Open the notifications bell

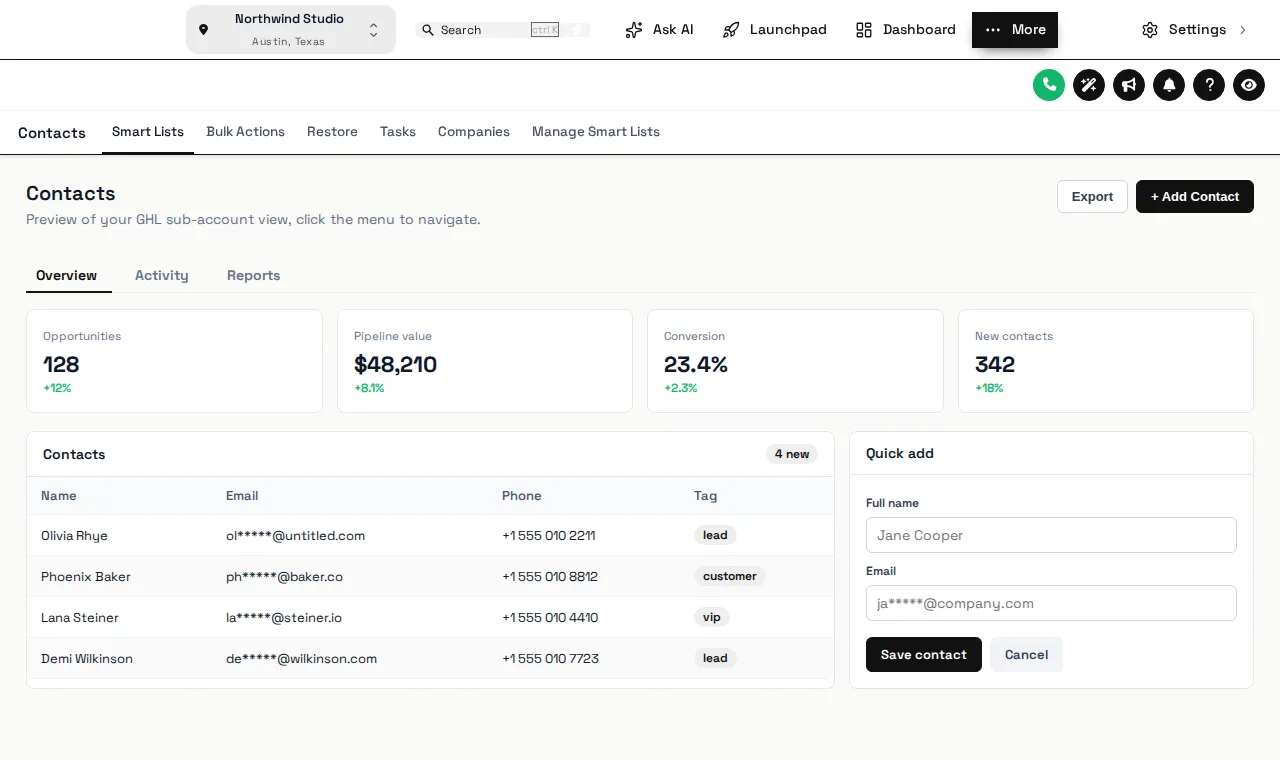1169,85
